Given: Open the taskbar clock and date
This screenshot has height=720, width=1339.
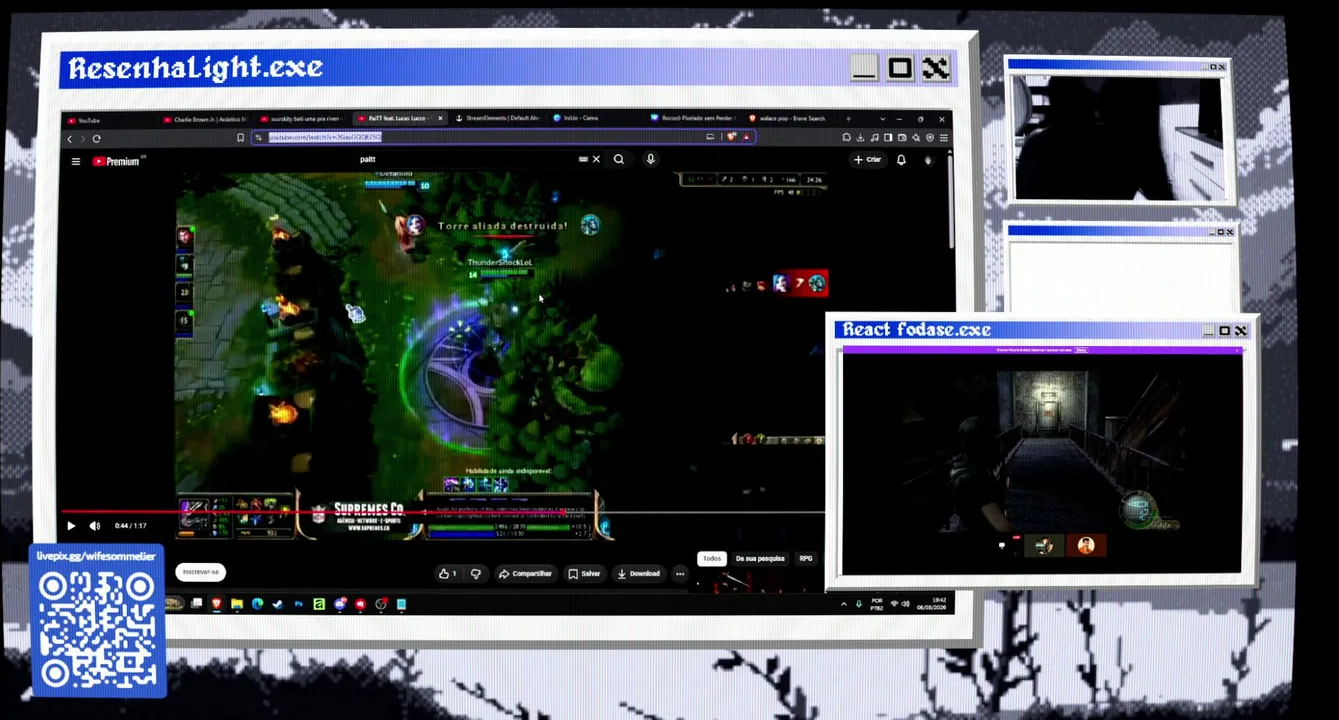Looking at the screenshot, I should (932, 603).
